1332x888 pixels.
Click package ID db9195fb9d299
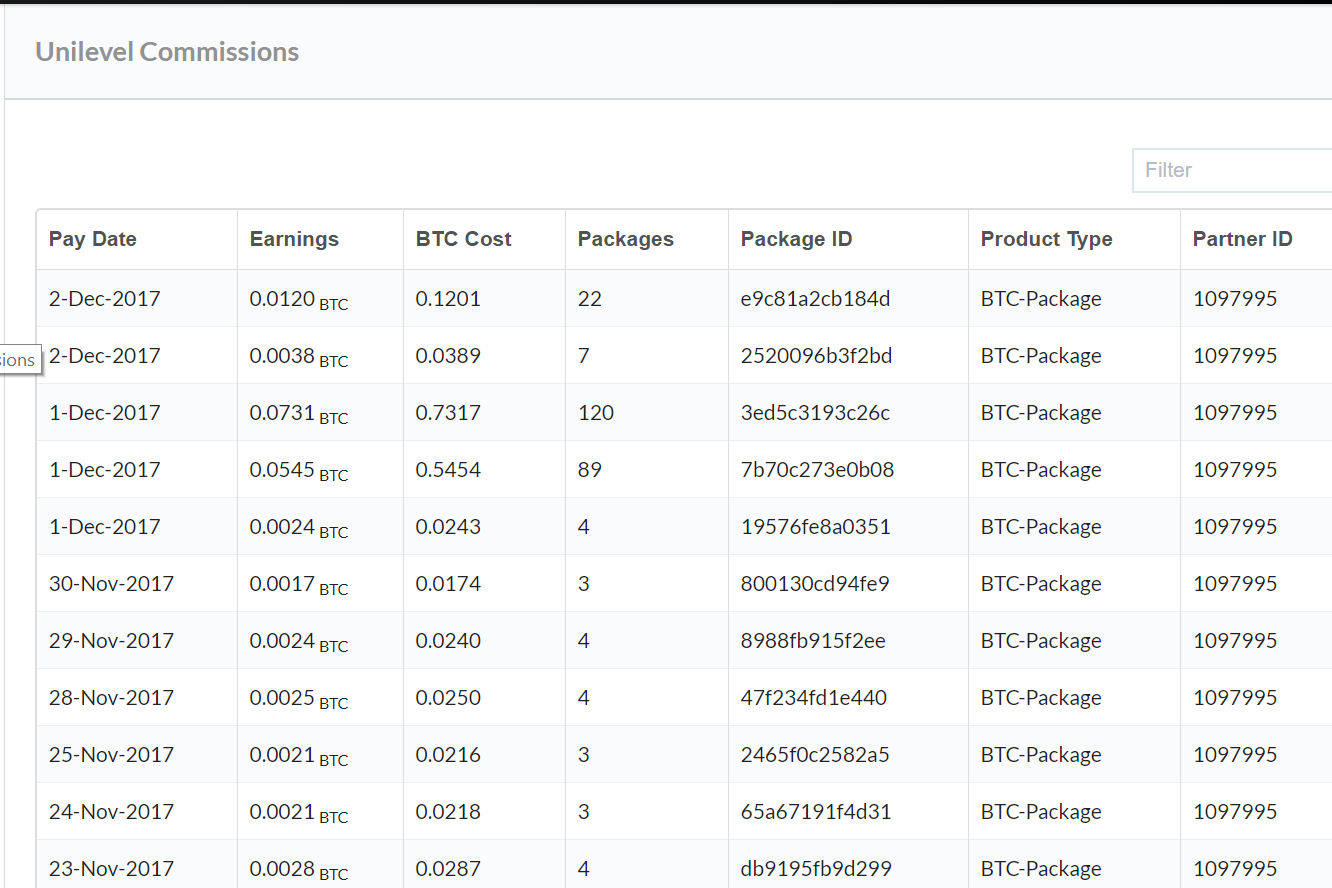pos(816,869)
